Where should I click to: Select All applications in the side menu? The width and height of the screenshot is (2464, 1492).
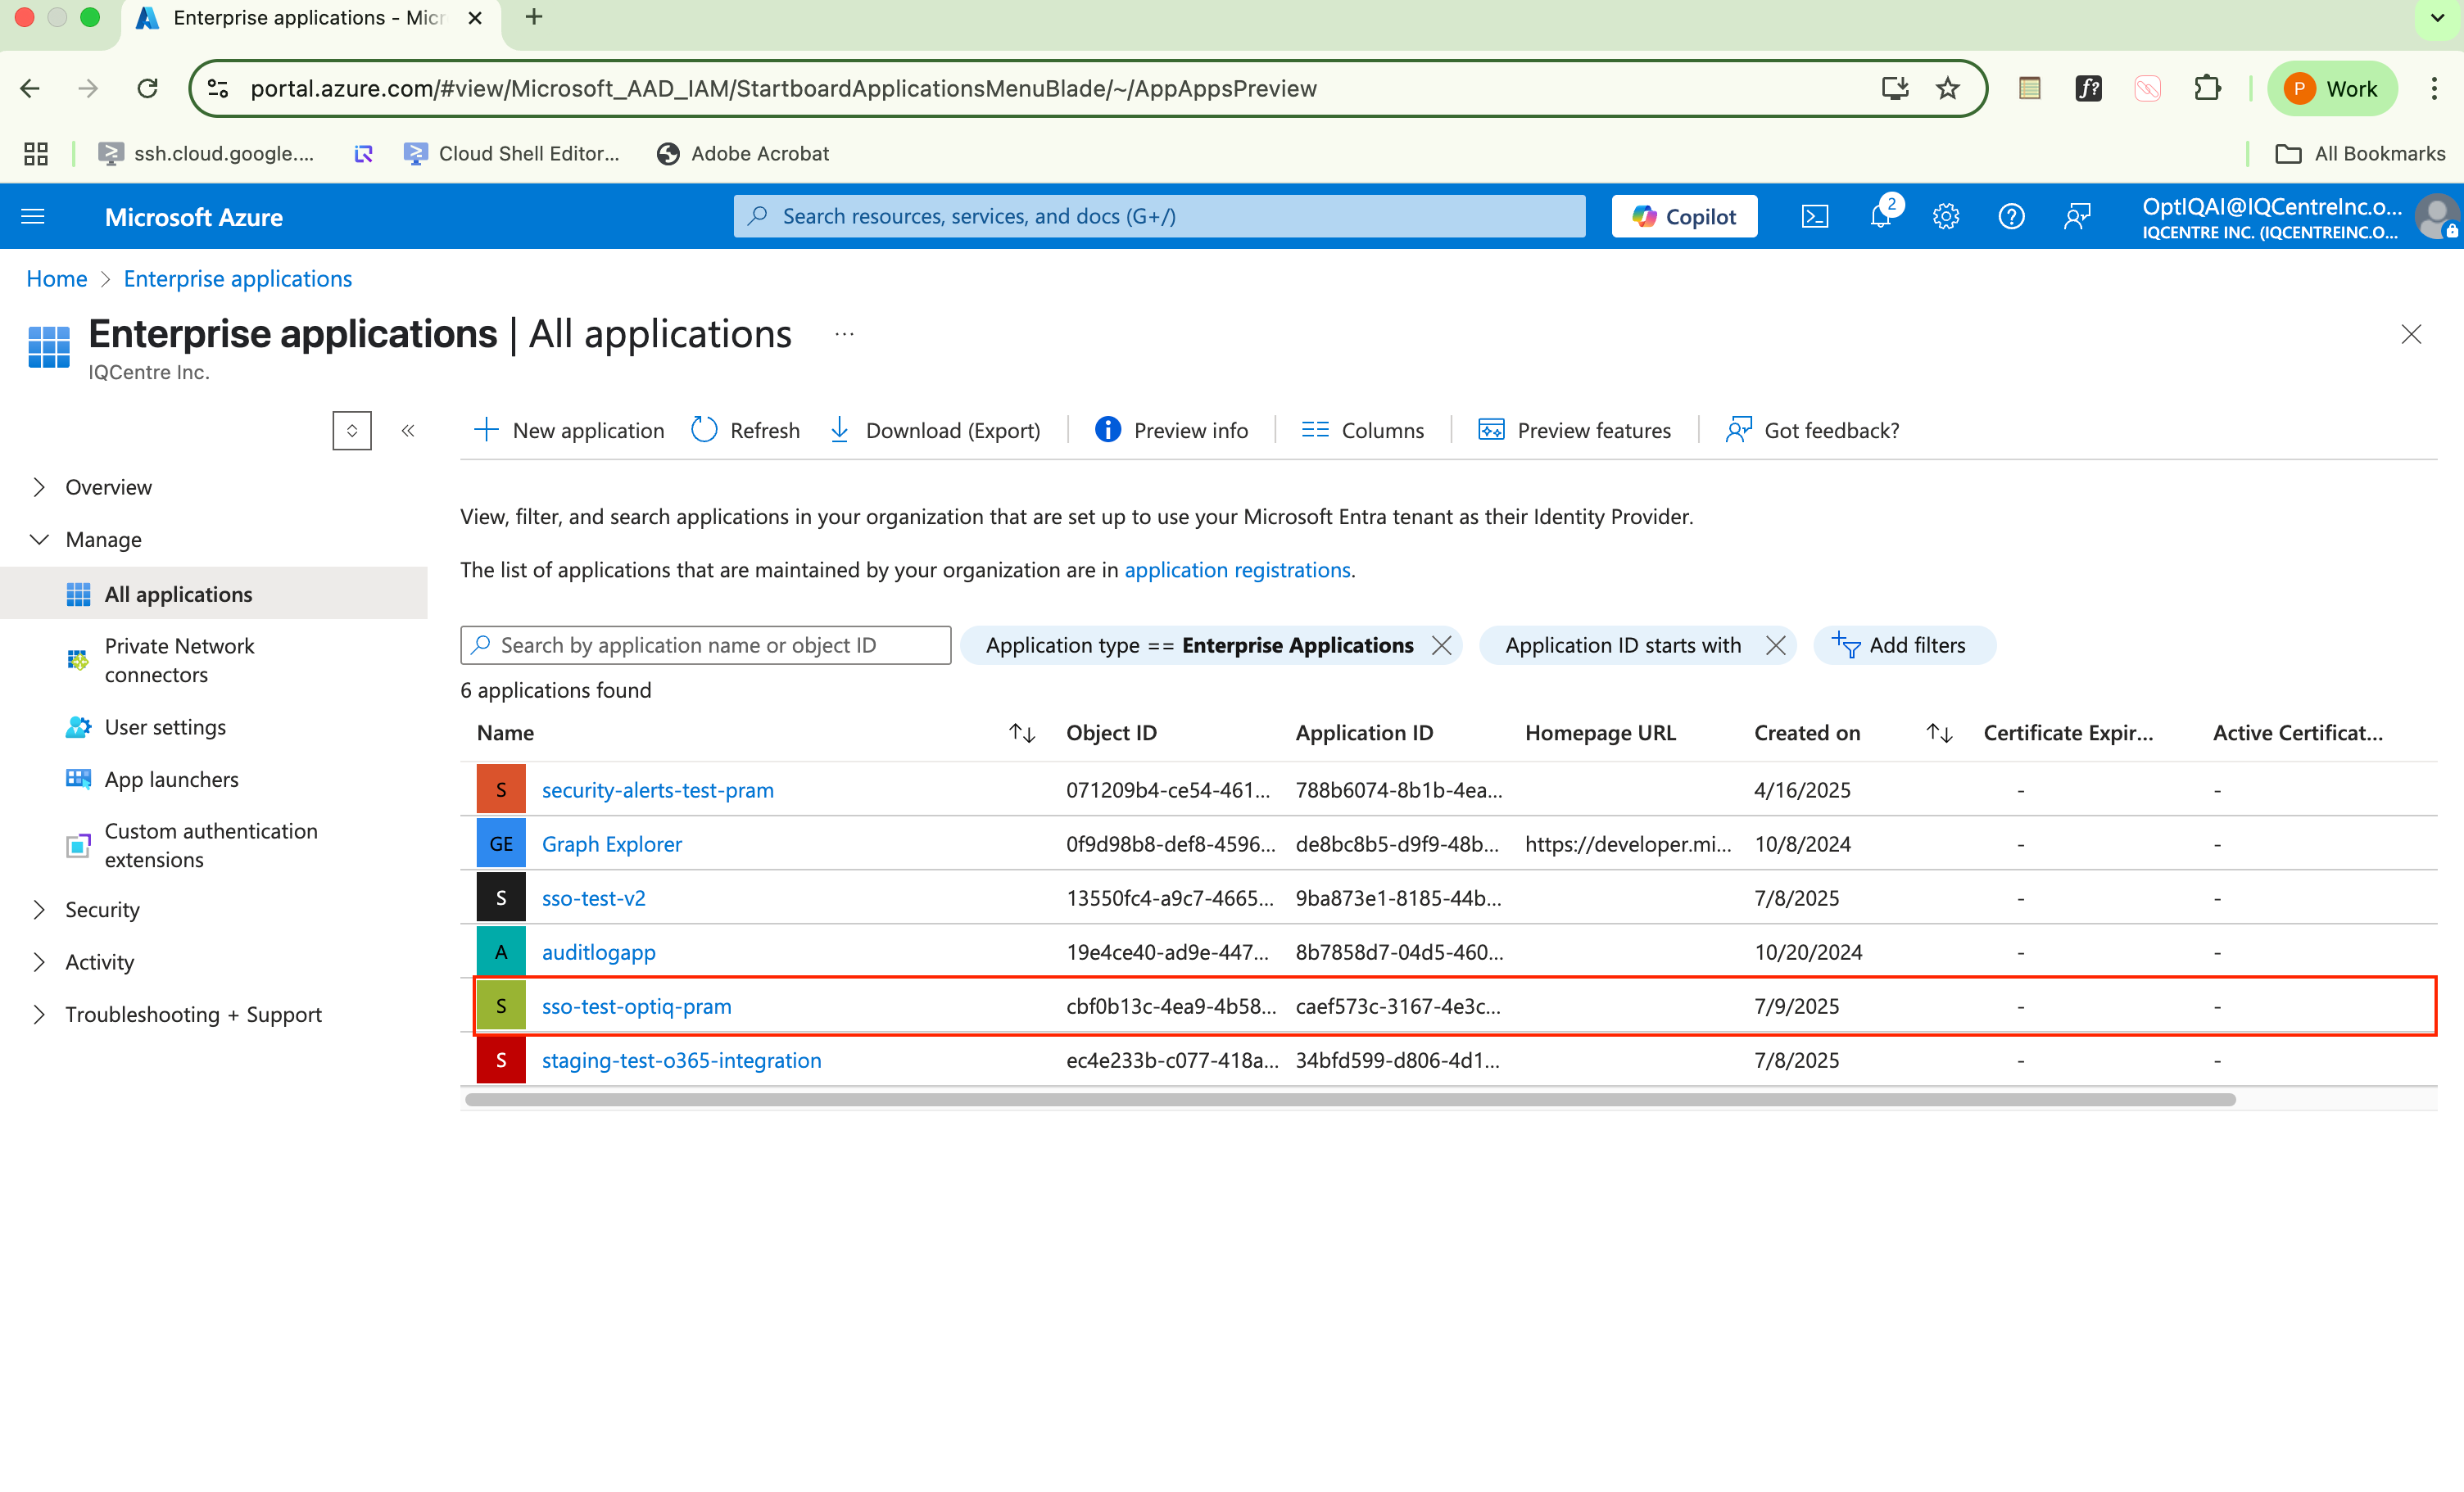coord(214,593)
